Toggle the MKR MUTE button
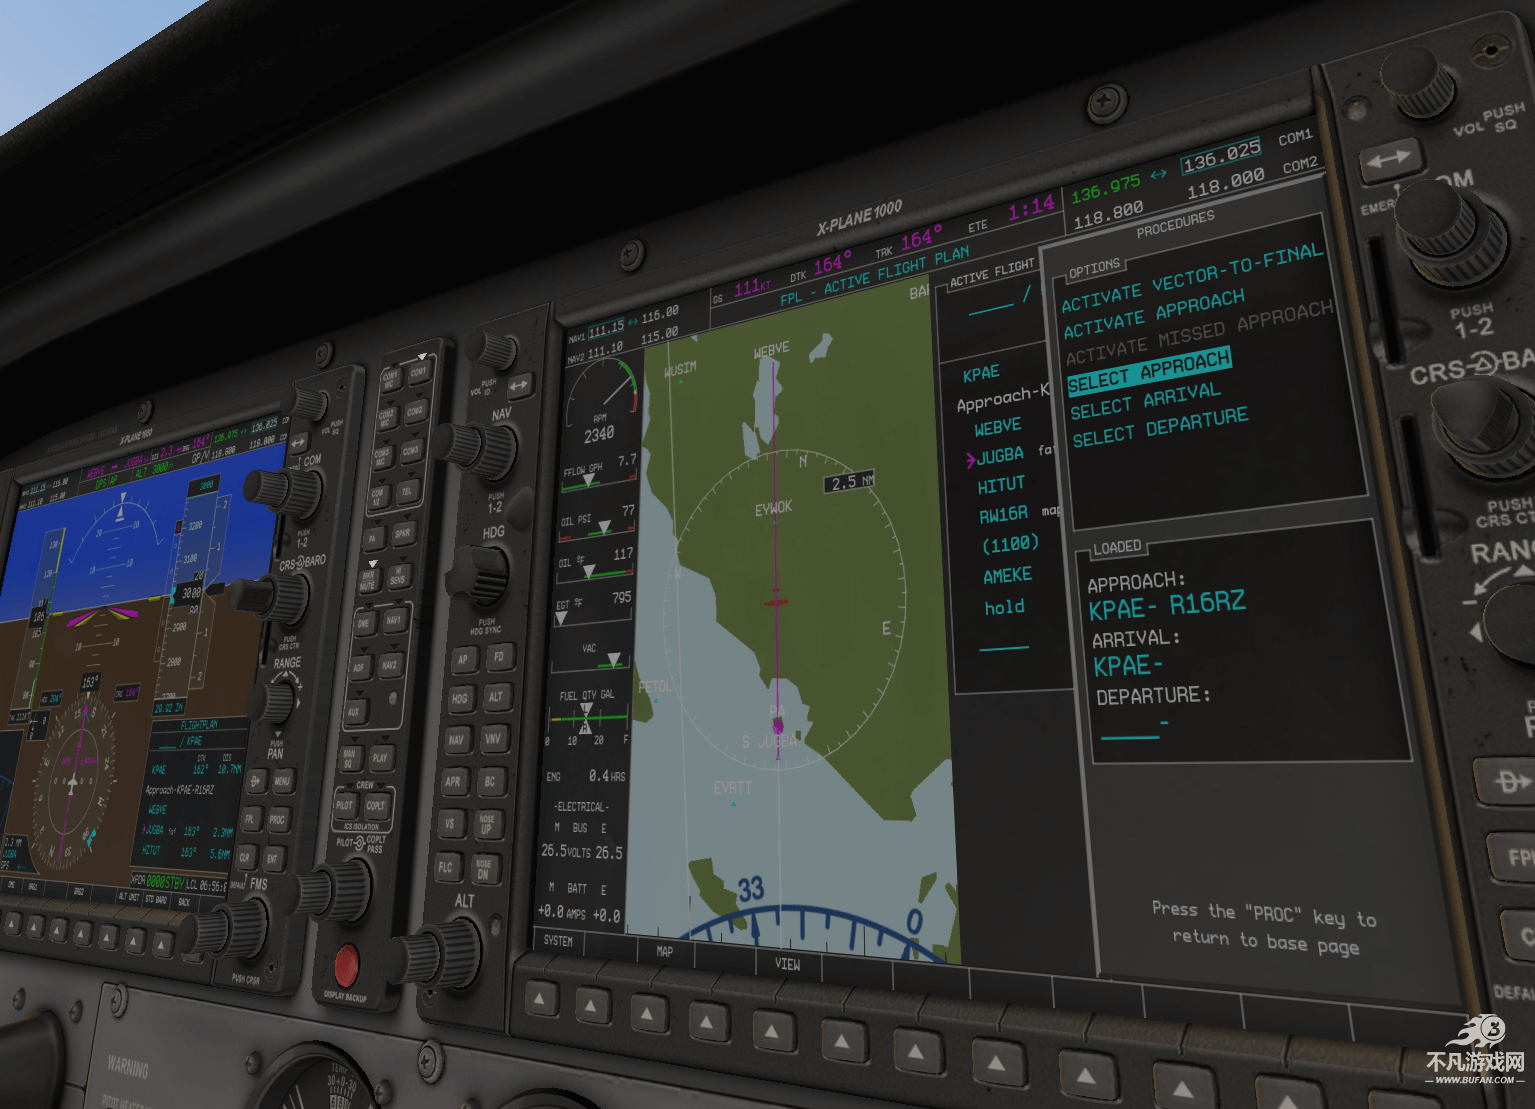This screenshot has width=1535, height=1109. [368, 581]
